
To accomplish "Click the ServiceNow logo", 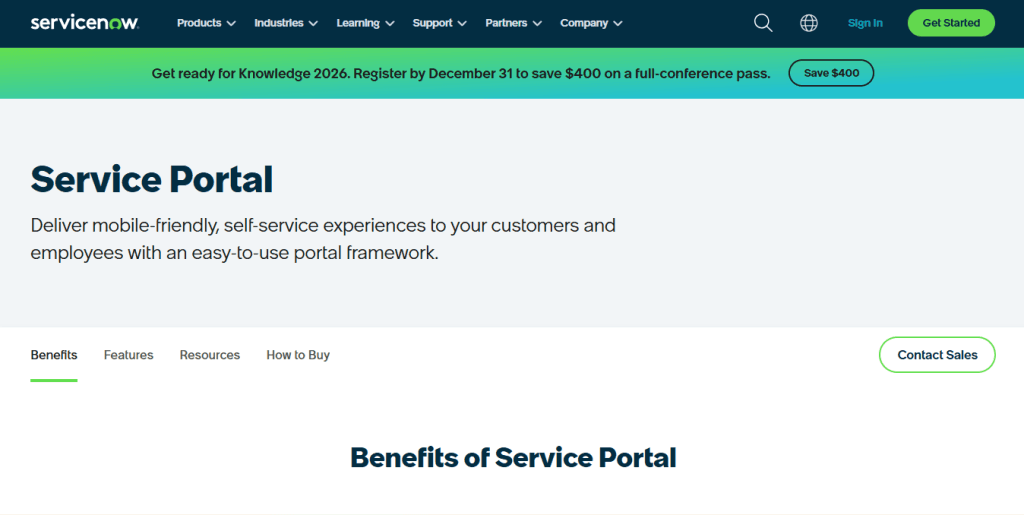I will (85, 23).
